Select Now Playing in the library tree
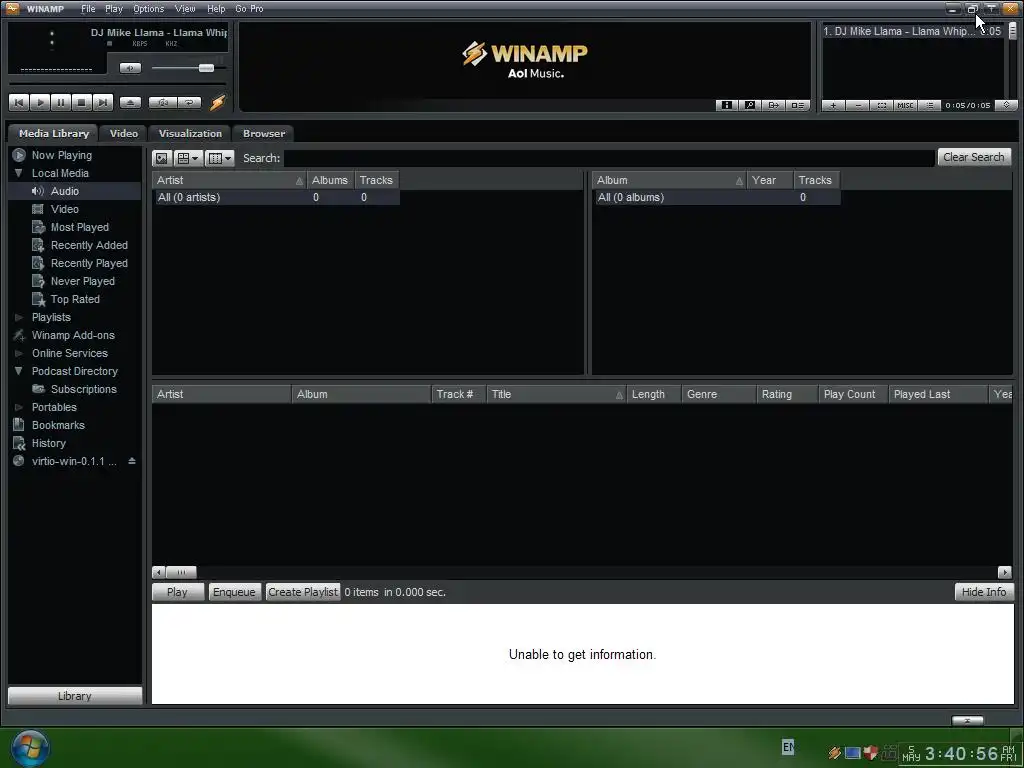This screenshot has height=768, width=1024. pos(61,155)
